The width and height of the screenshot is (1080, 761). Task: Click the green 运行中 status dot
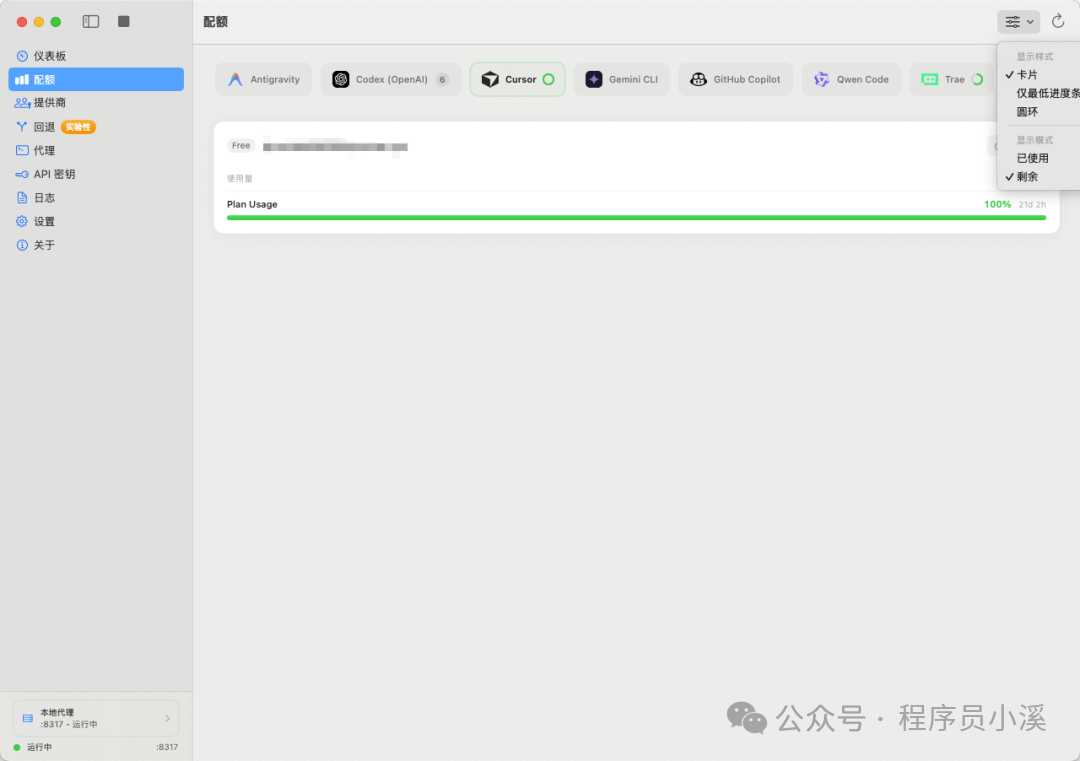pyautogui.click(x=17, y=747)
